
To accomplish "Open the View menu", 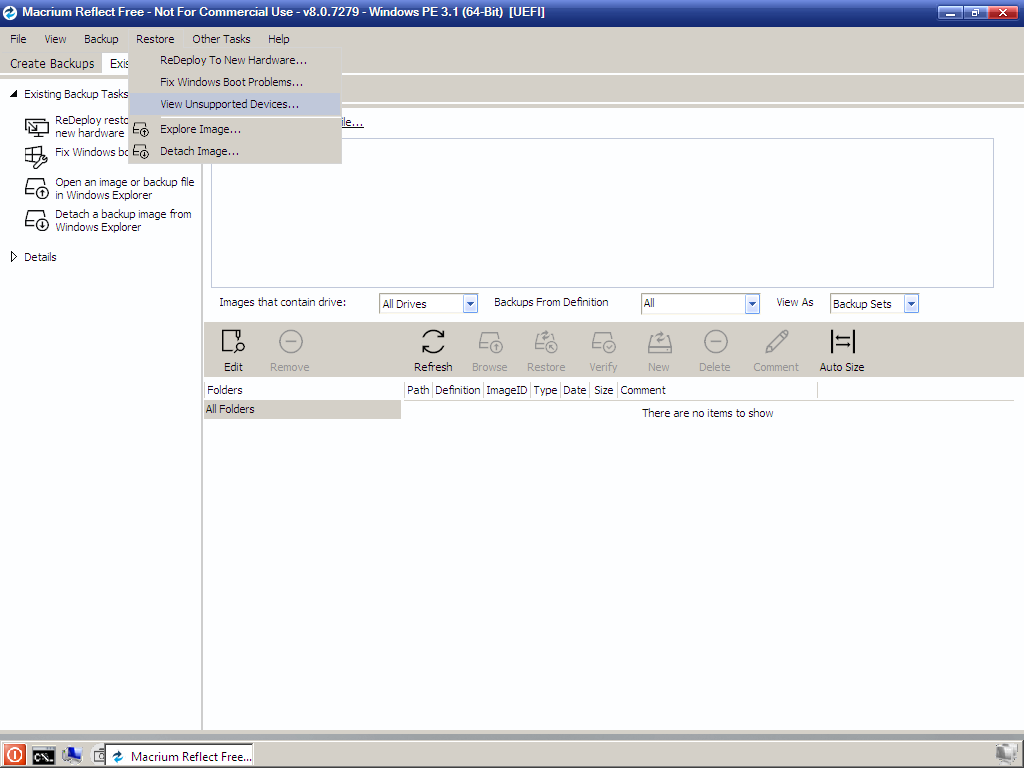I will pyautogui.click(x=55, y=39).
